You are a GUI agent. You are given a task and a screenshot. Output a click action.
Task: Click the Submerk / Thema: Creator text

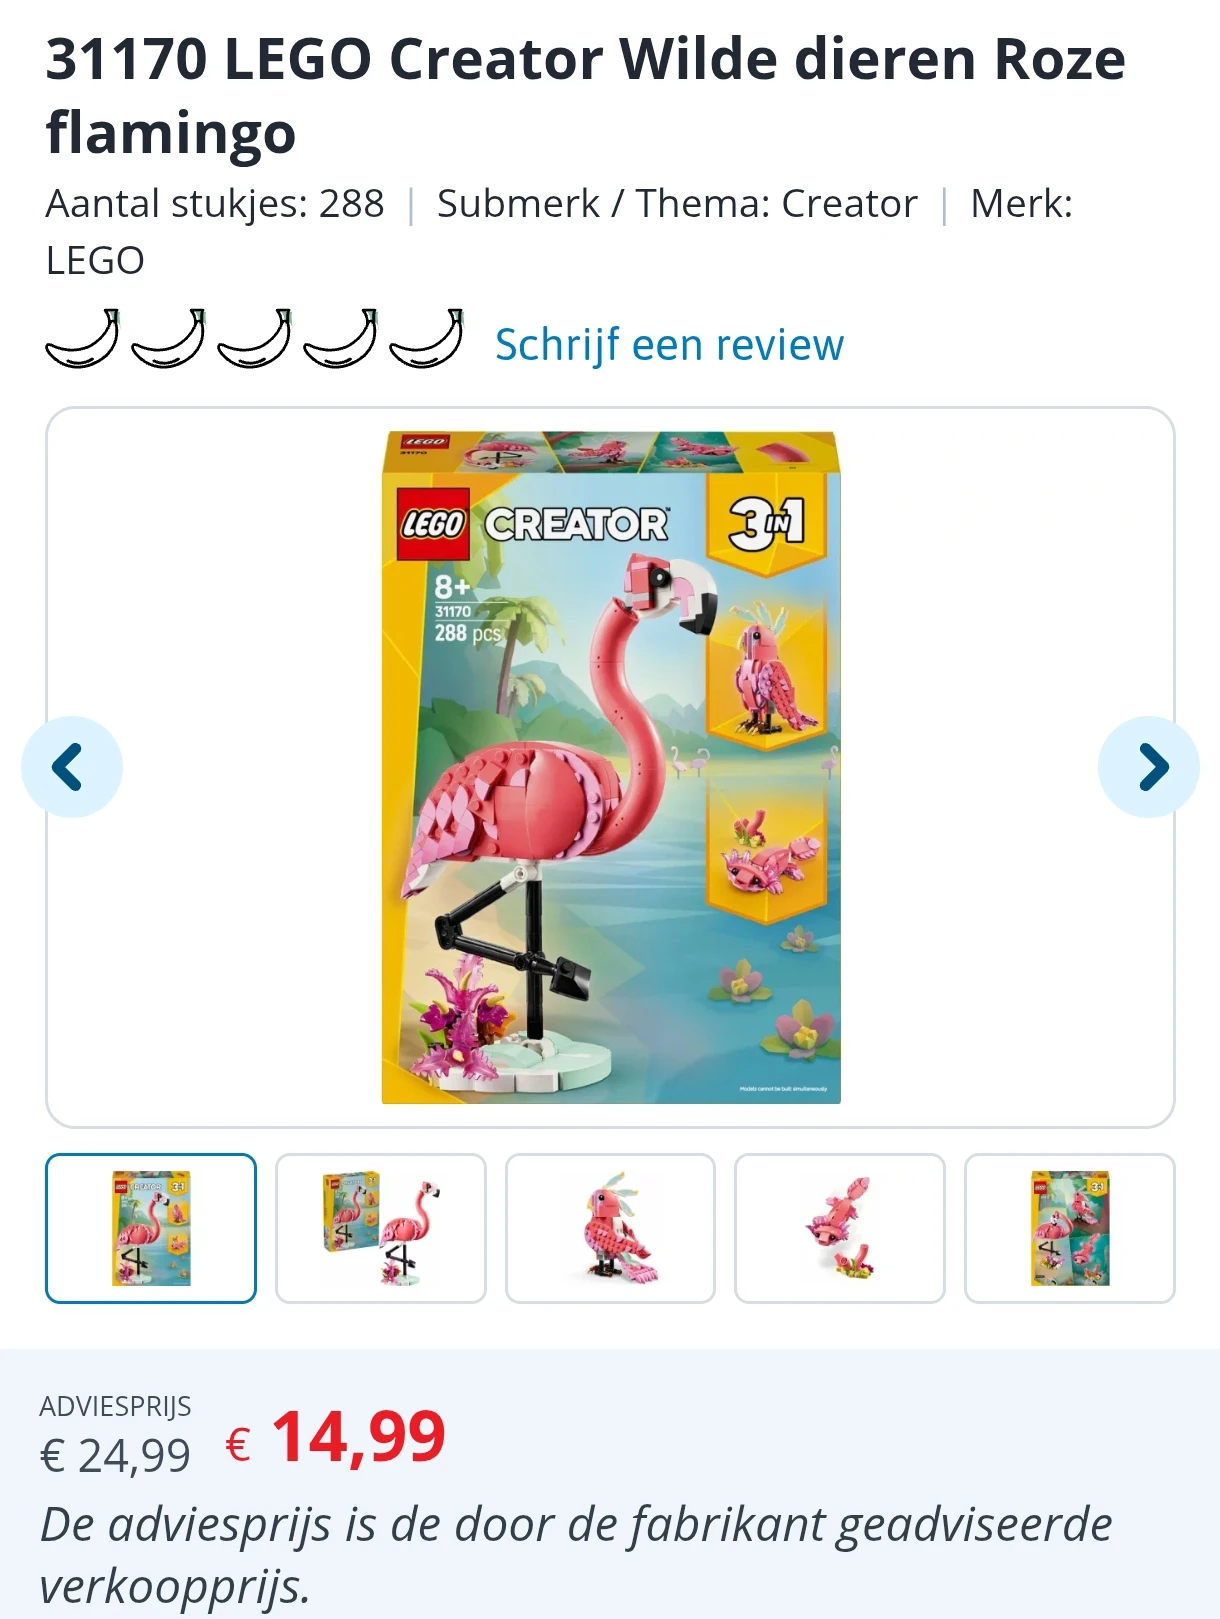pyautogui.click(x=677, y=204)
